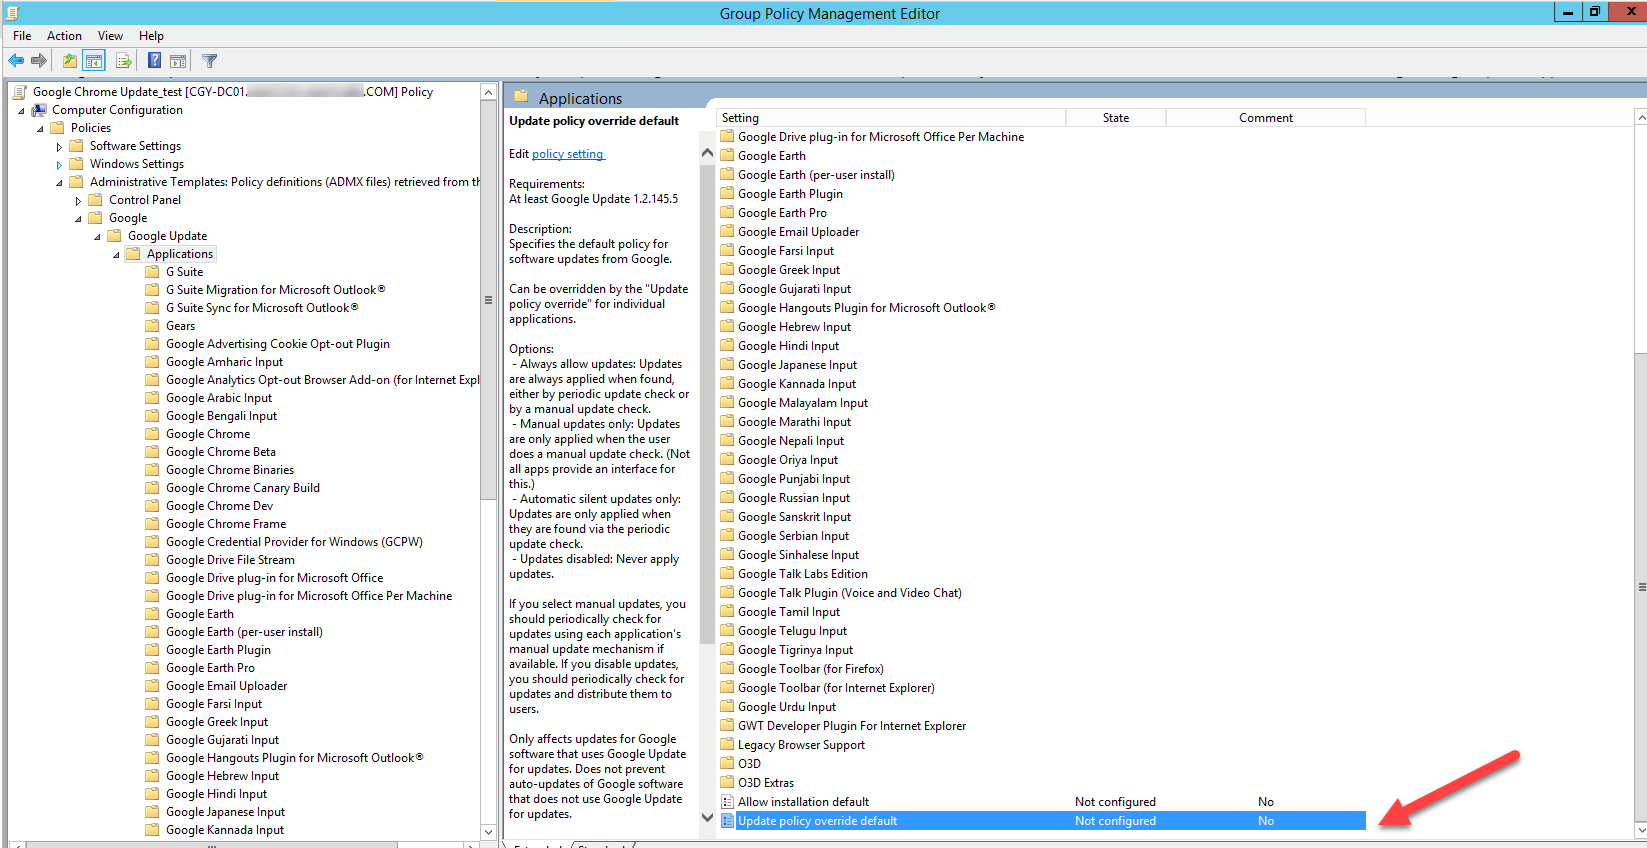Viewport: 1647px width, 848px height.
Task: Click the grey Forward arrow toolbar icon
Action: pos(39,61)
